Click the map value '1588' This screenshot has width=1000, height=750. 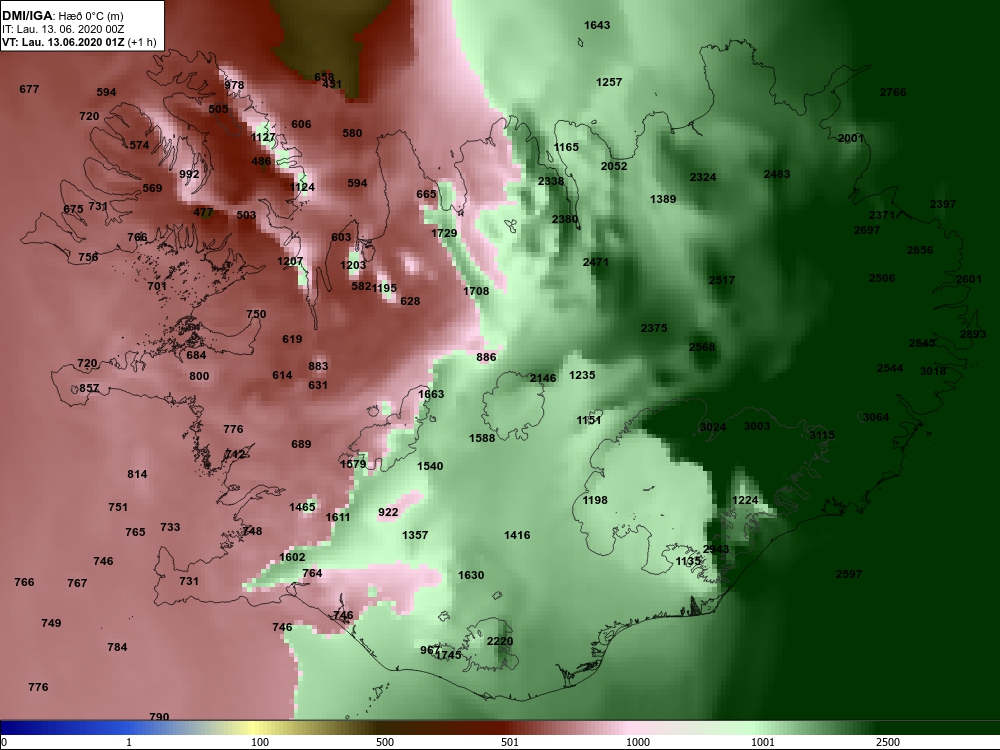[482, 438]
